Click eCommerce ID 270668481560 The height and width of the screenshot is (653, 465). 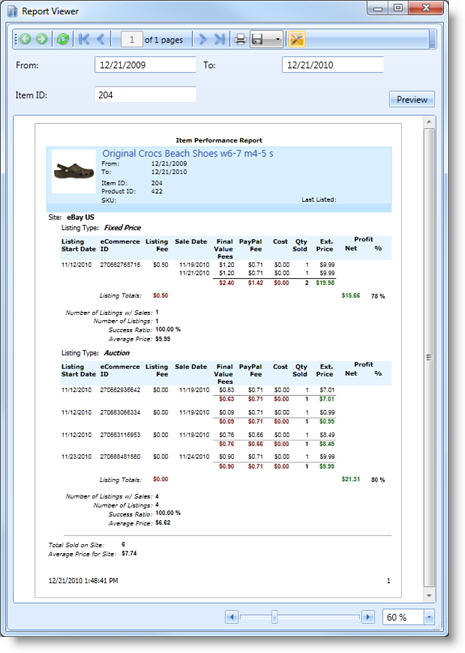[x=120, y=457]
